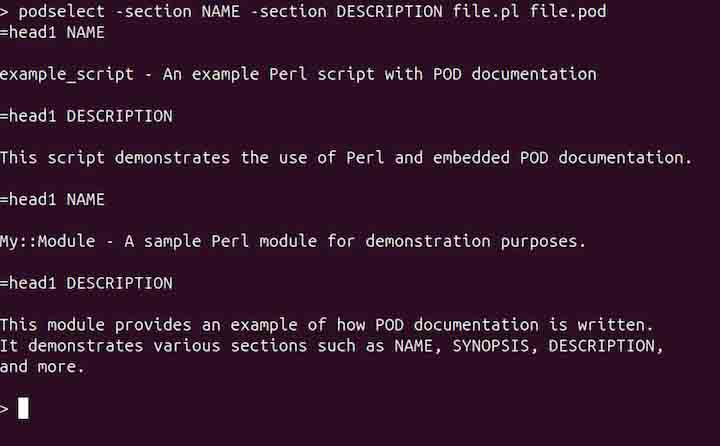Click the podselect command word
Viewport: 720px width, 446px height.
tap(57, 11)
